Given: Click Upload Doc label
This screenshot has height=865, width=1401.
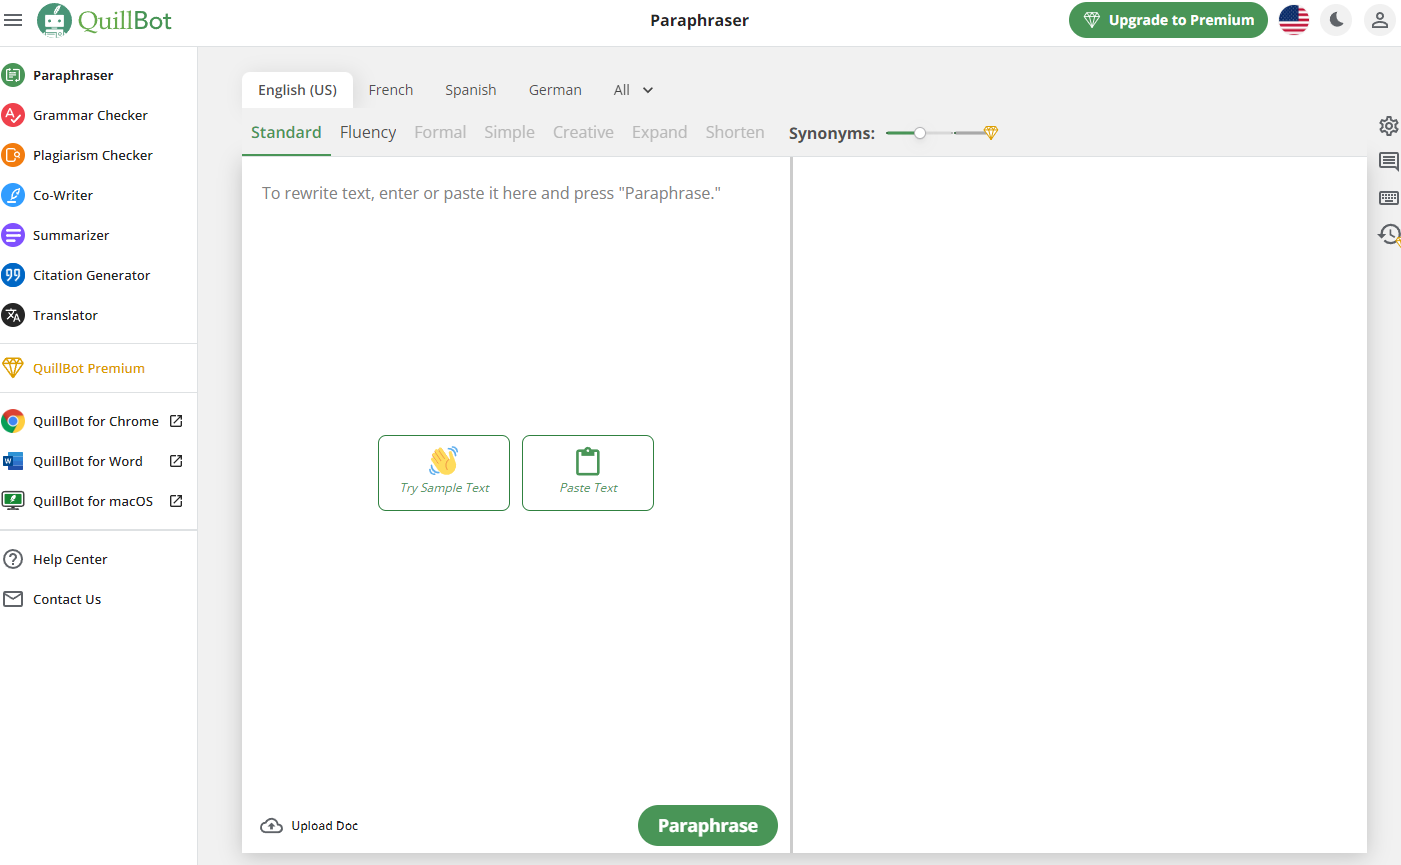Looking at the screenshot, I should coord(325,826).
